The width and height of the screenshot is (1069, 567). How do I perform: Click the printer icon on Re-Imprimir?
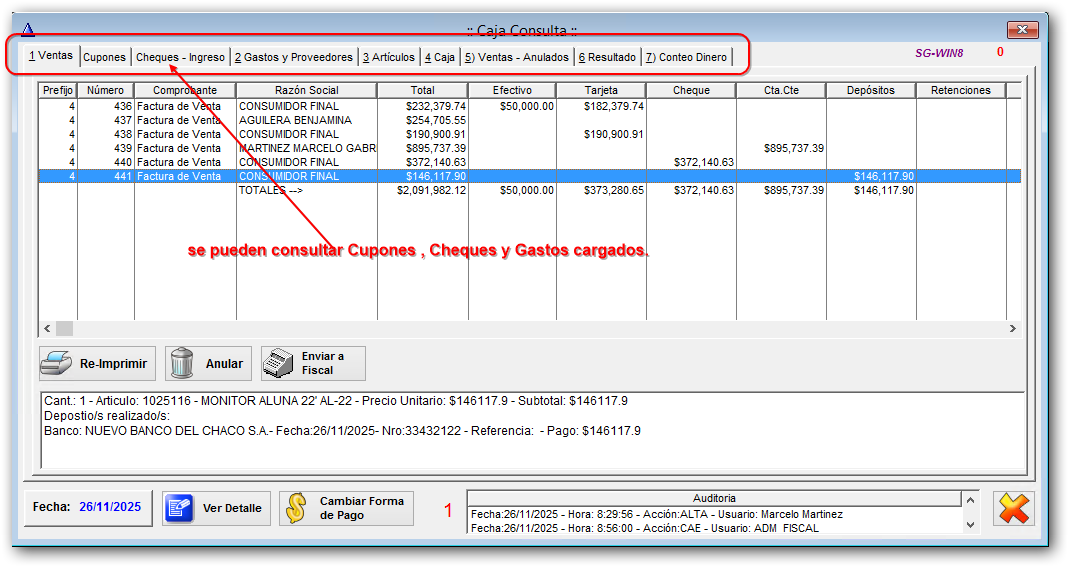click(x=57, y=364)
